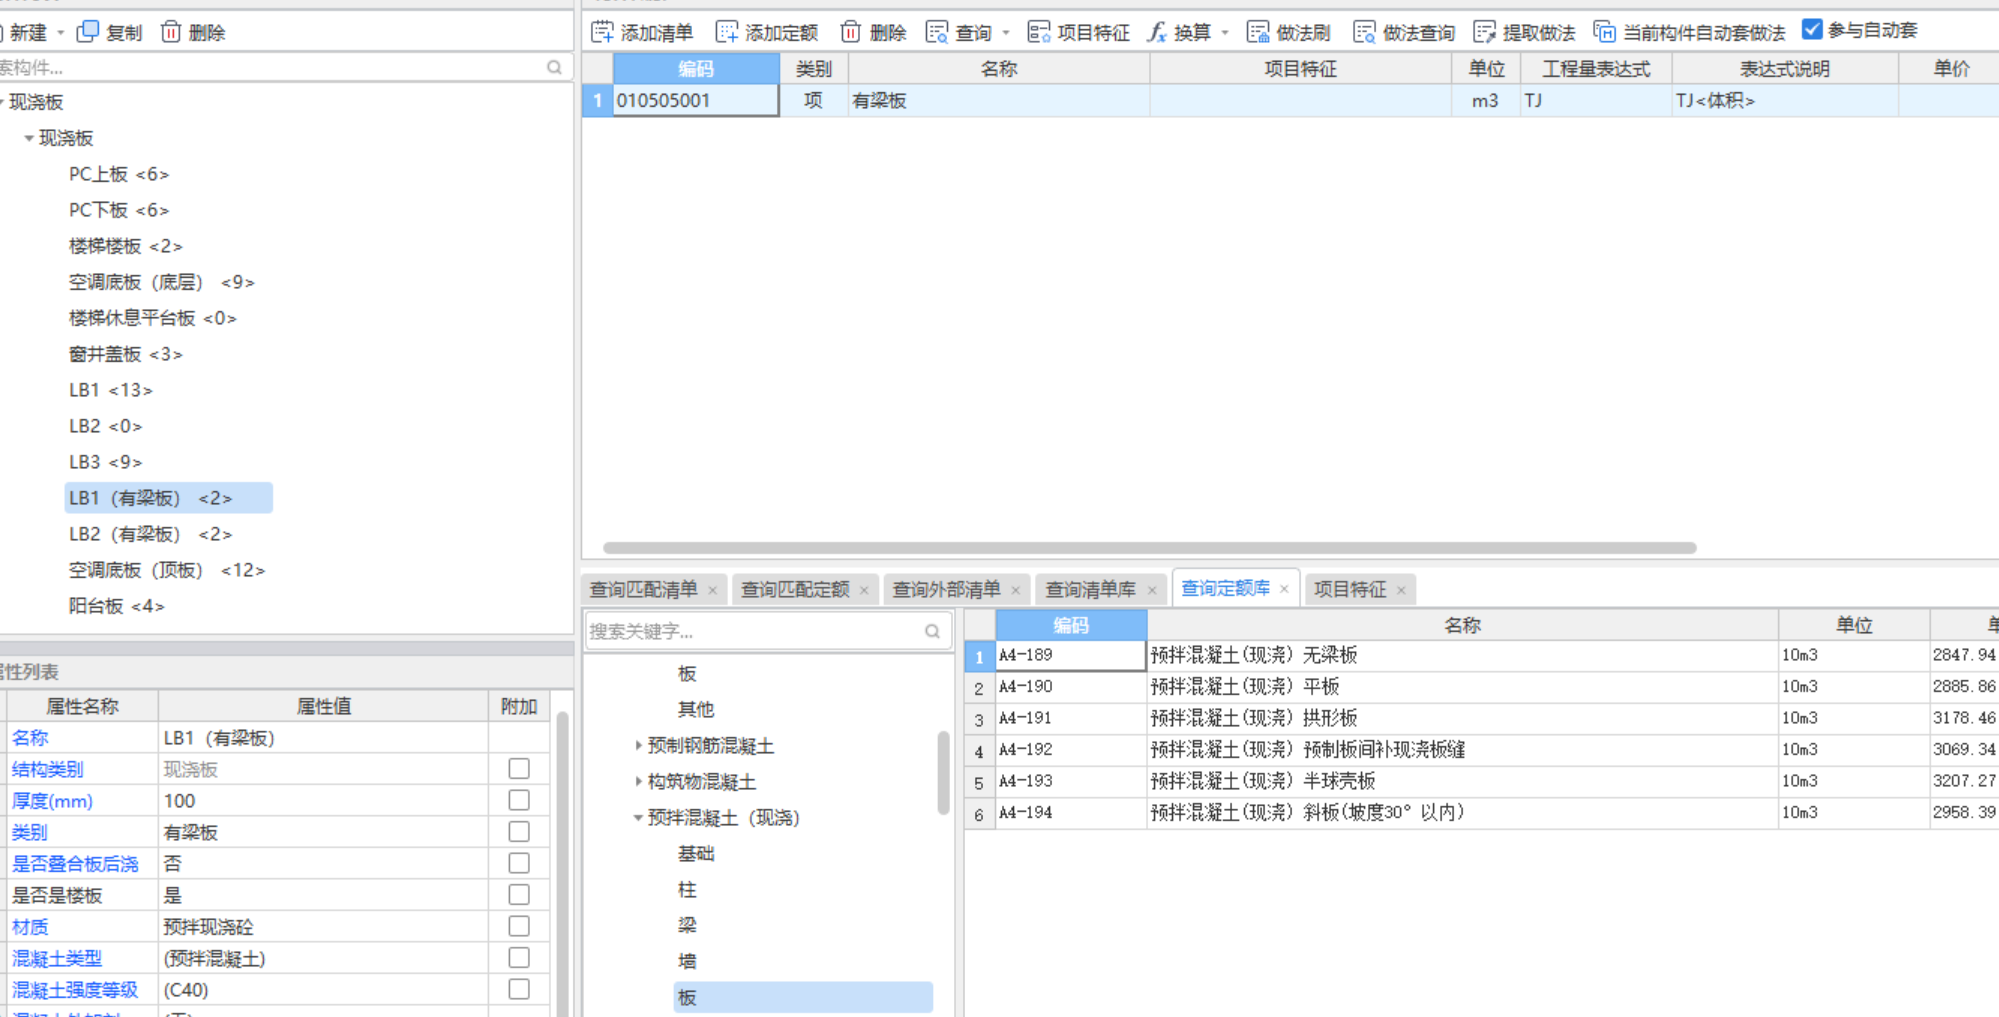
Task: Close the 查询匹配清单 tab
Action: pyautogui.click(x=712, y=590)
